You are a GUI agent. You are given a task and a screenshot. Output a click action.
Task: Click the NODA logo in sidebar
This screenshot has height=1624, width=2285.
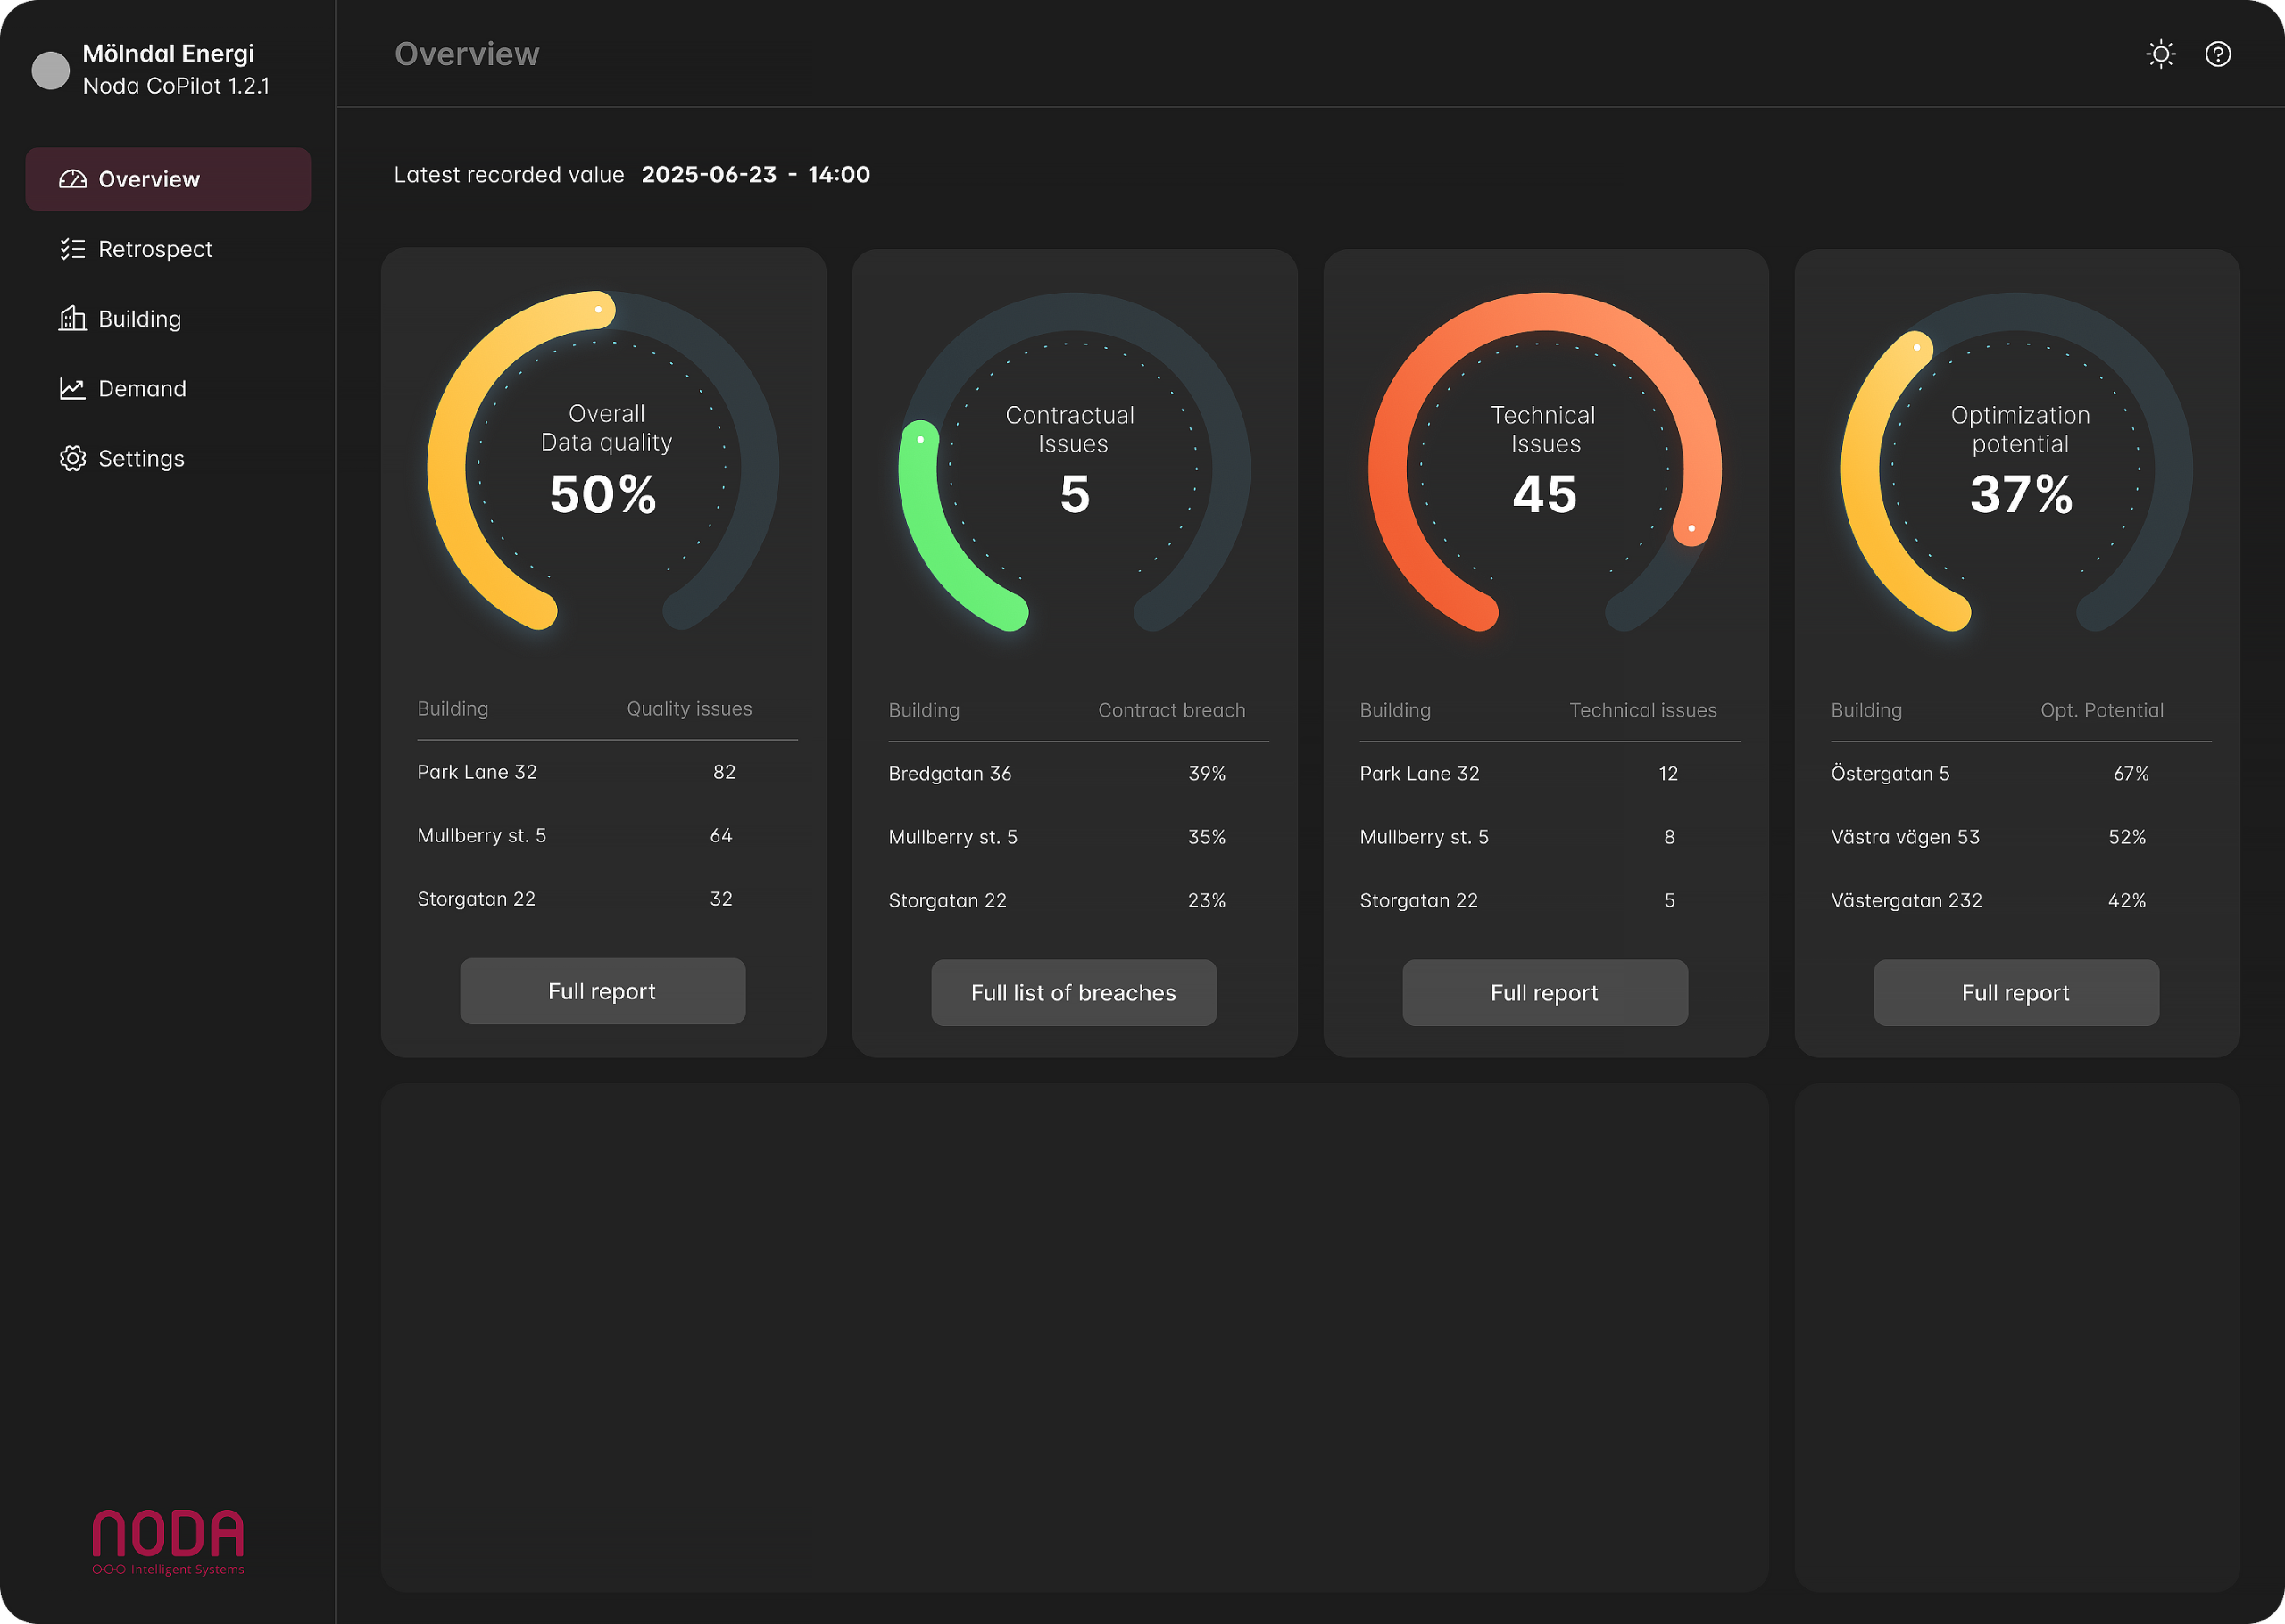[x=168, y=1541]
